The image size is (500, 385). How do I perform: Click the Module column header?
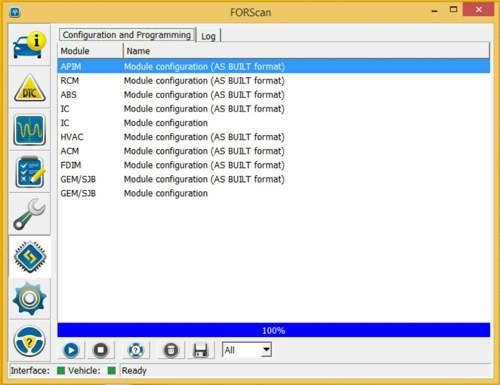(x=90, y=51)
